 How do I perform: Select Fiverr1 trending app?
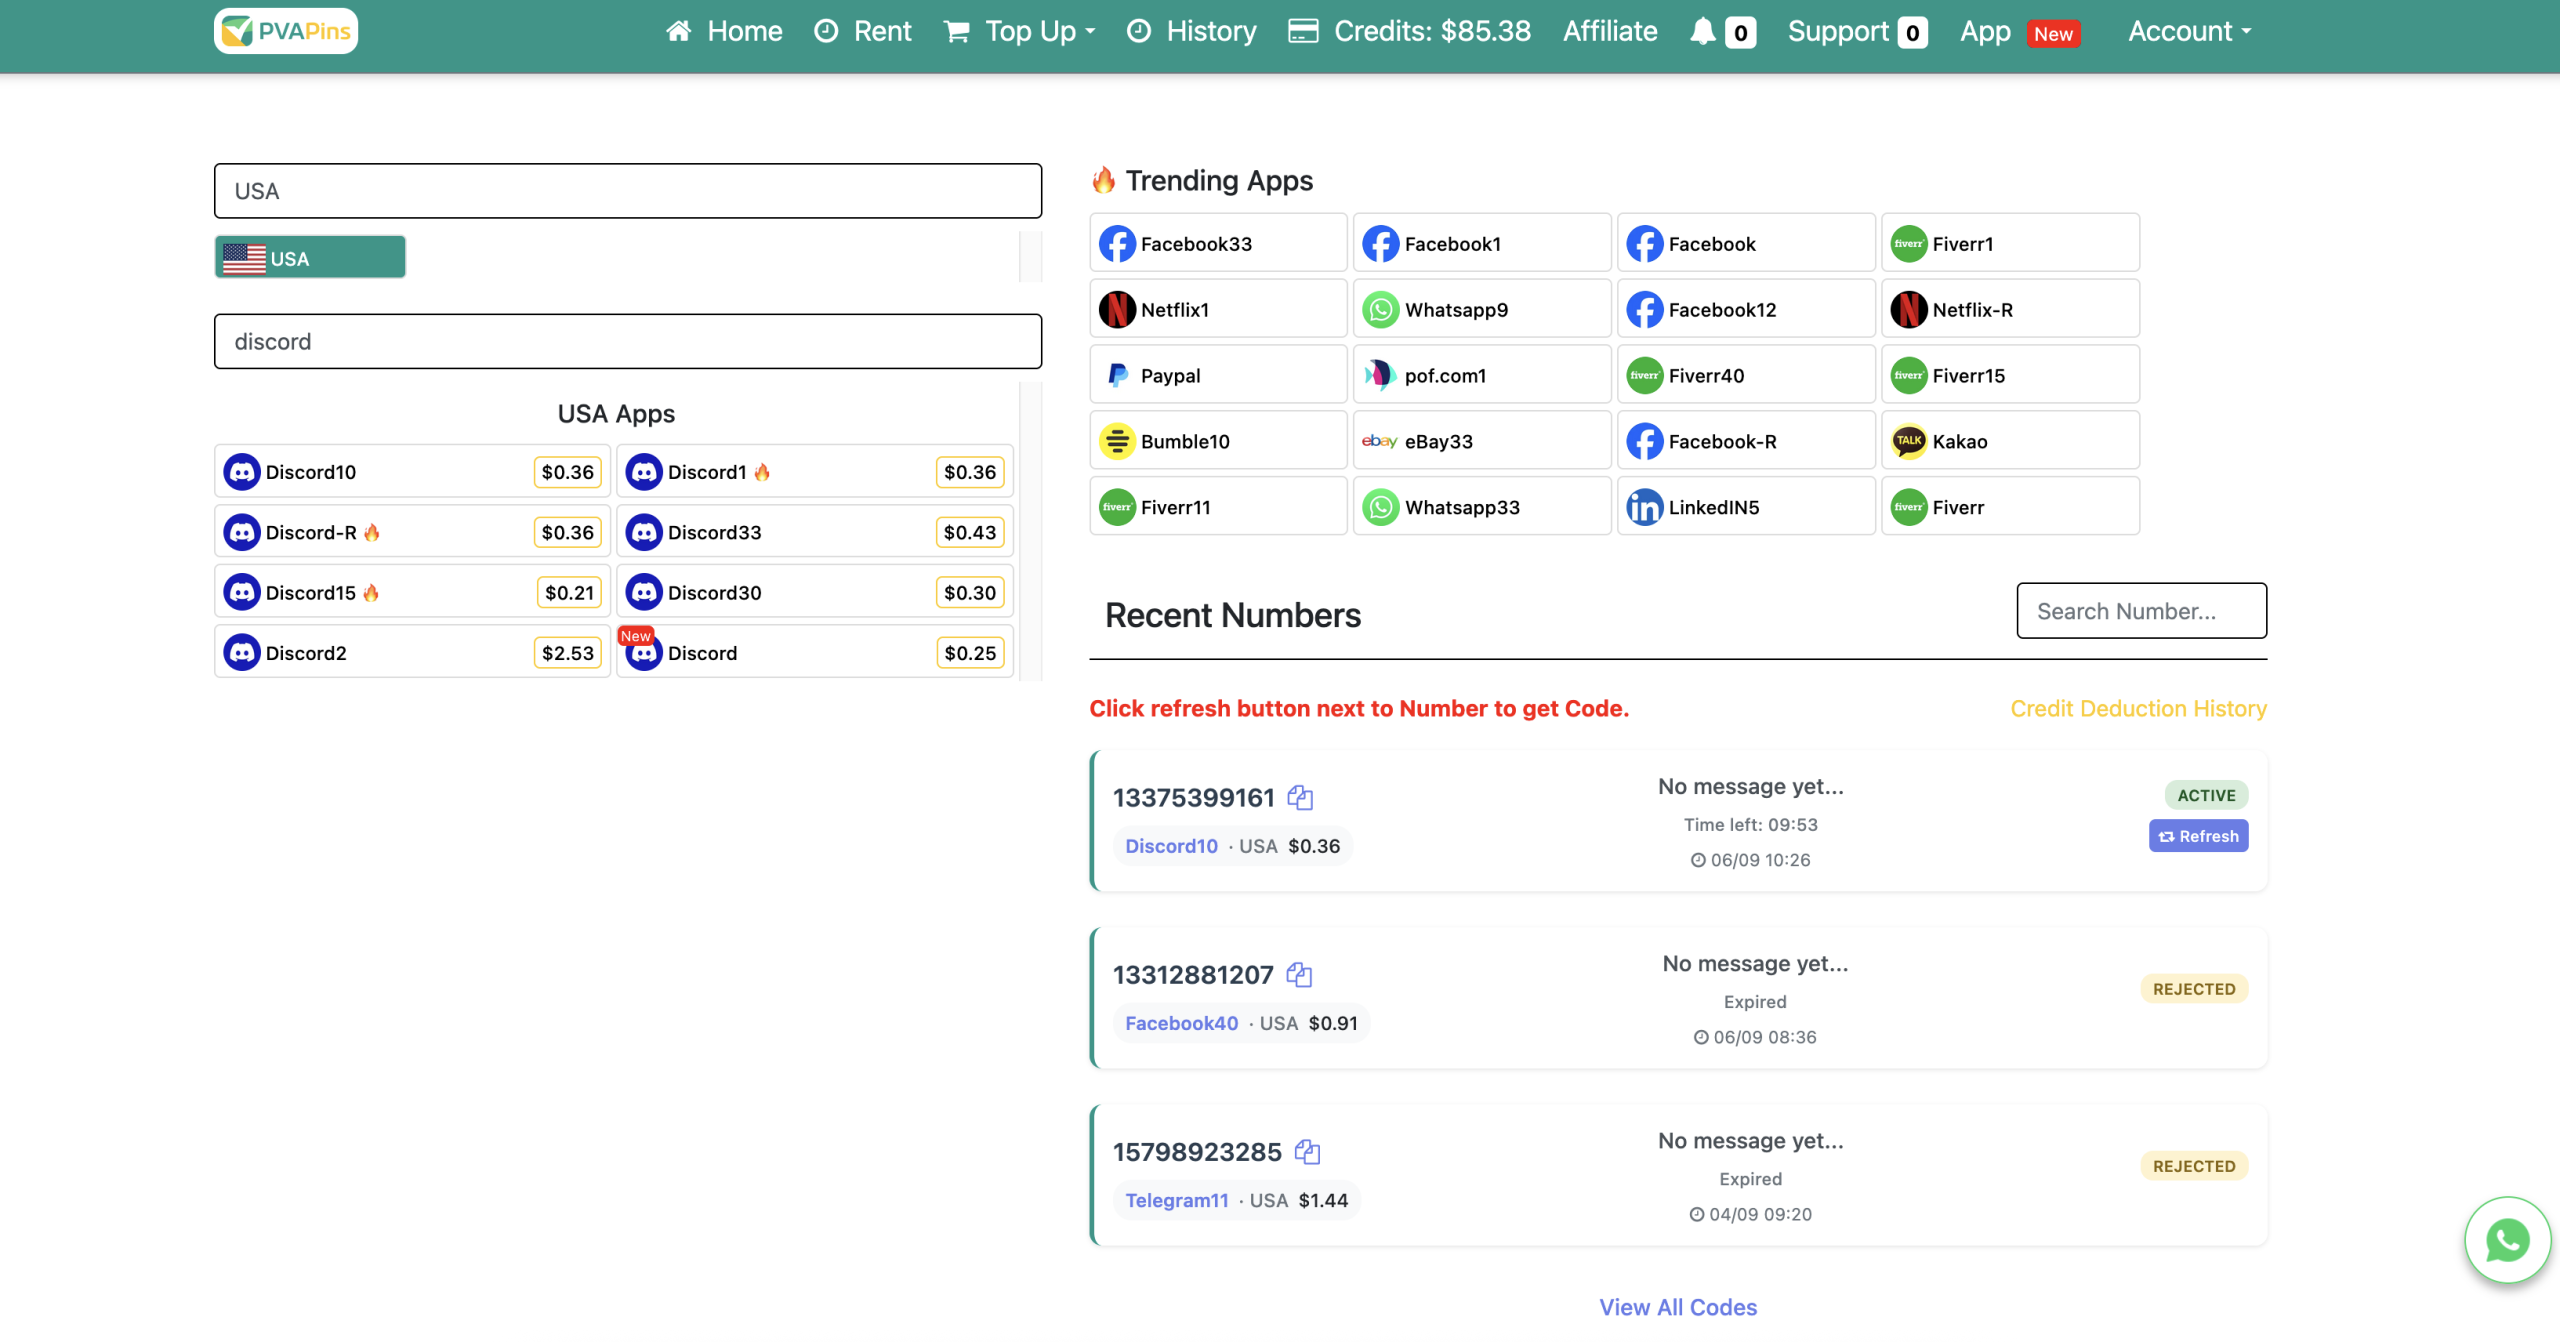[x=2010, y=243]
